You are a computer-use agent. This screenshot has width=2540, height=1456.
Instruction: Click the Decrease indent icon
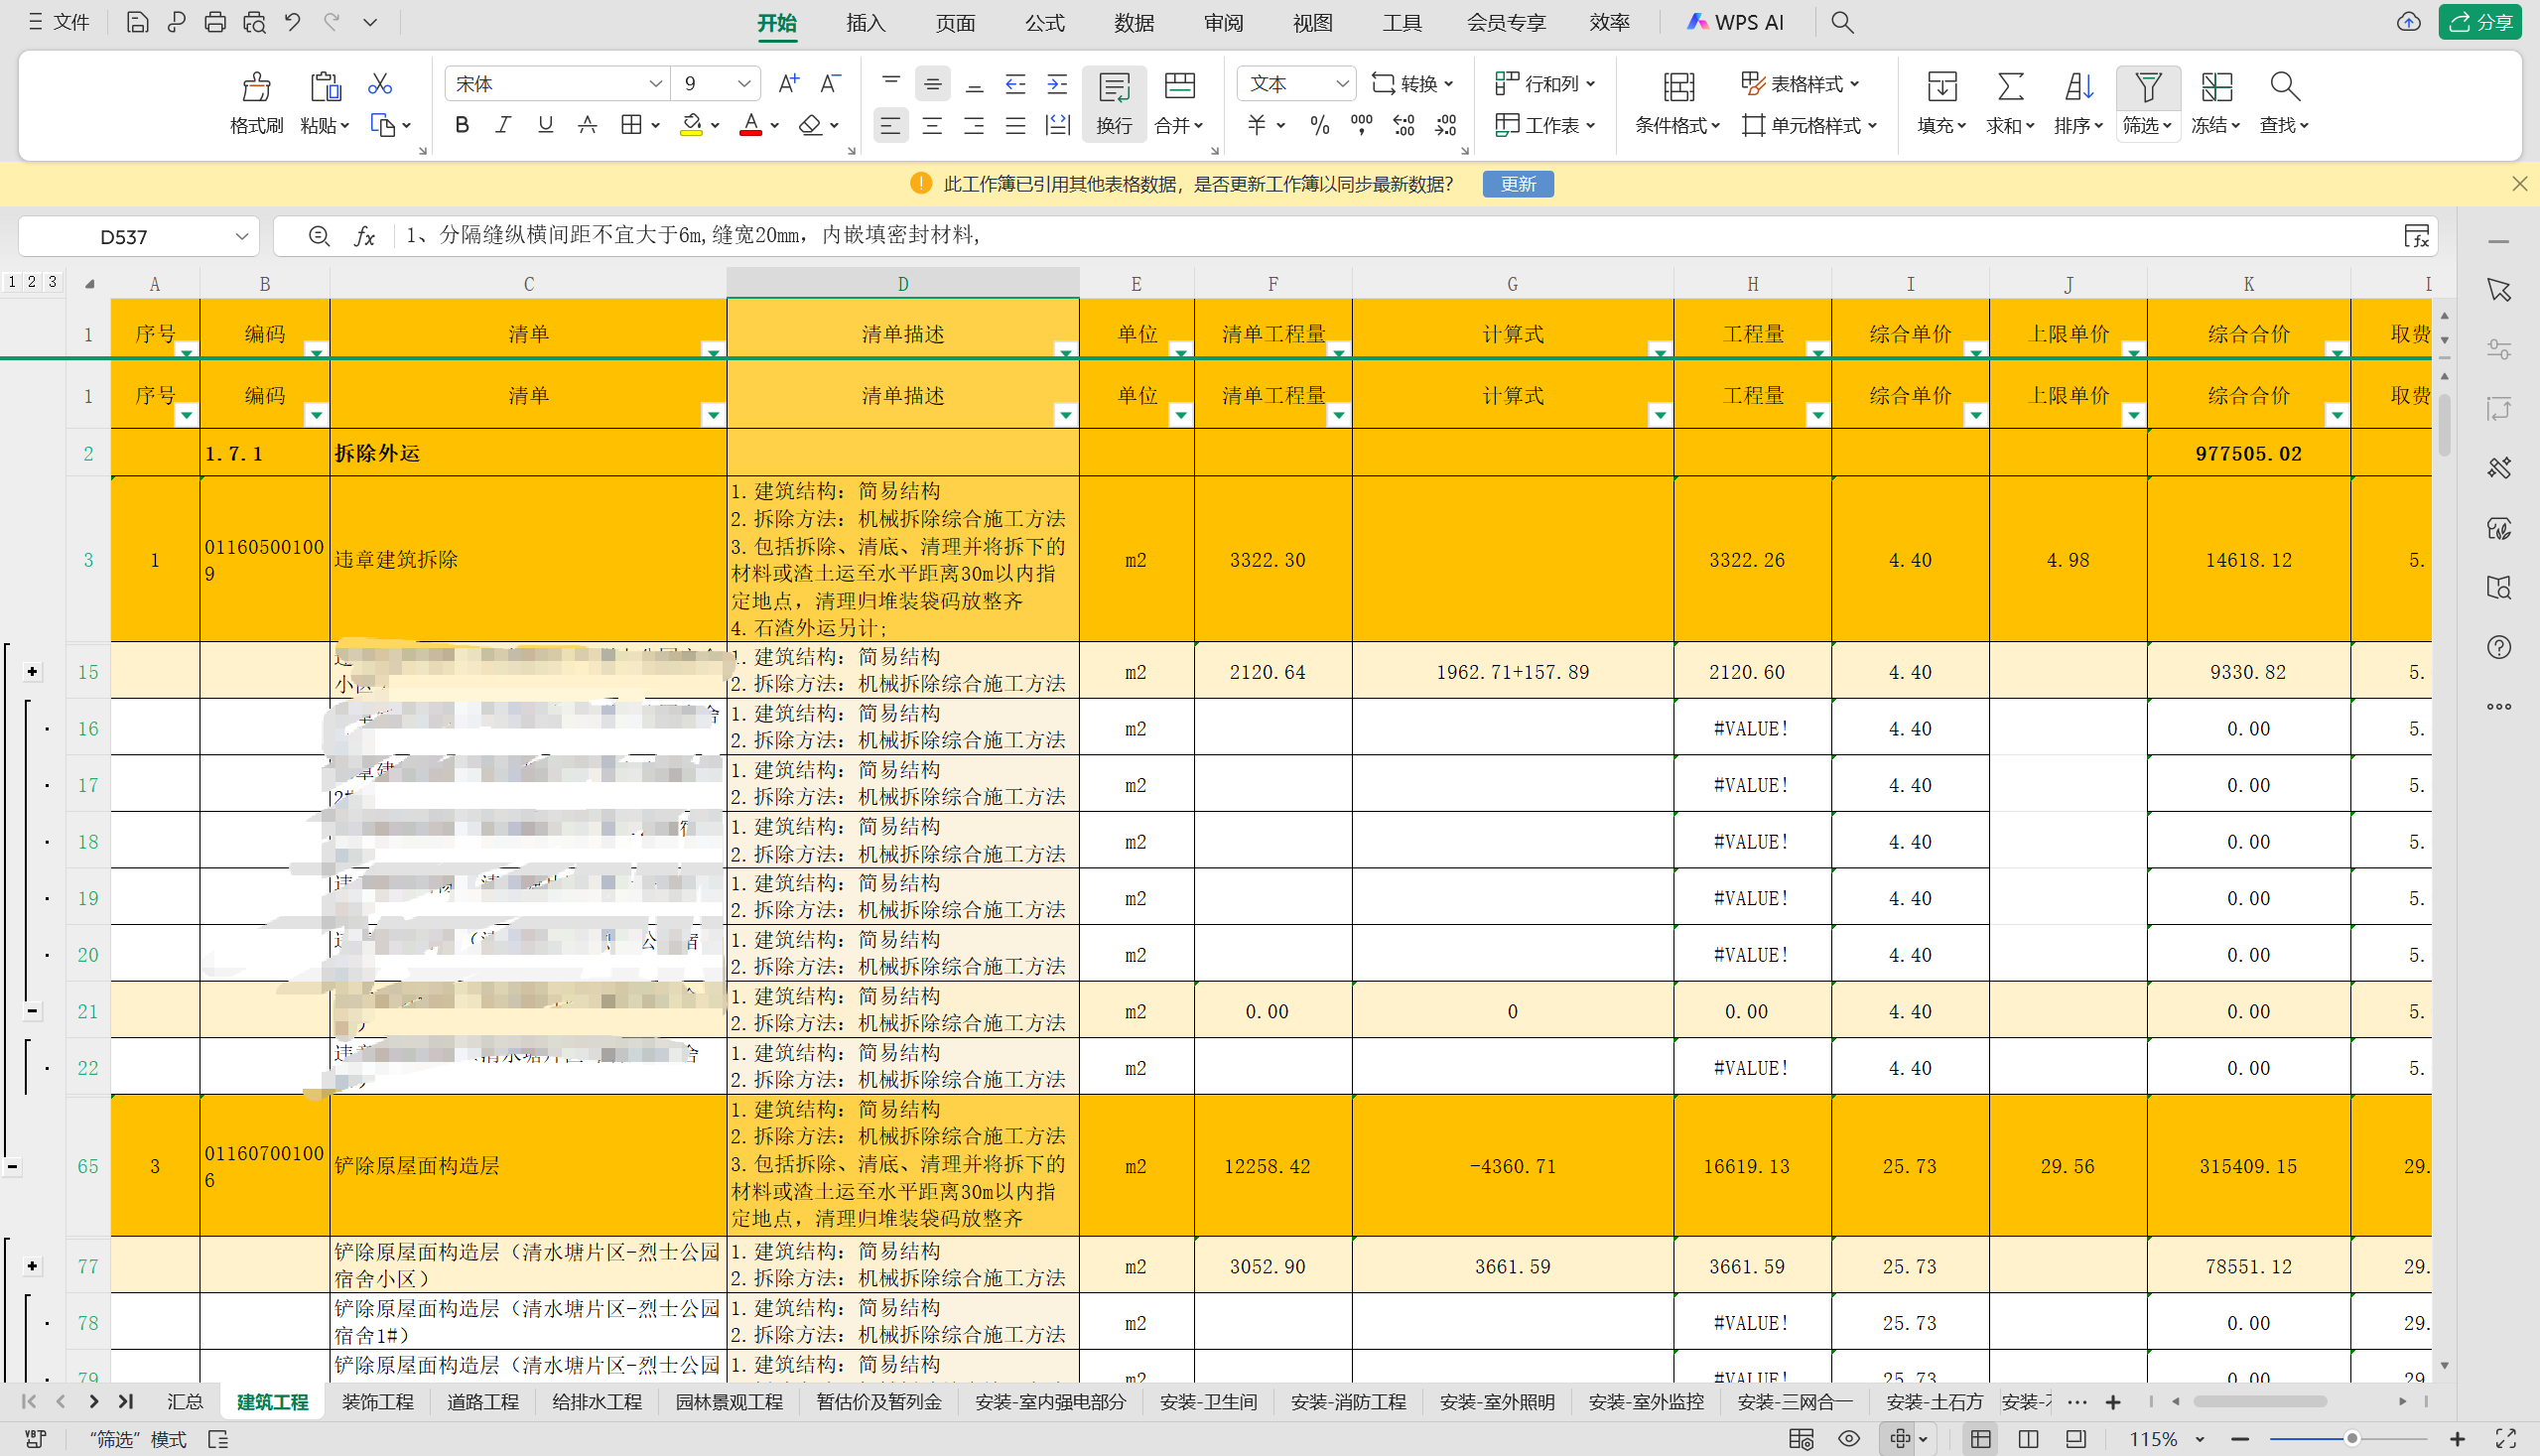[x=1015, y=84]
